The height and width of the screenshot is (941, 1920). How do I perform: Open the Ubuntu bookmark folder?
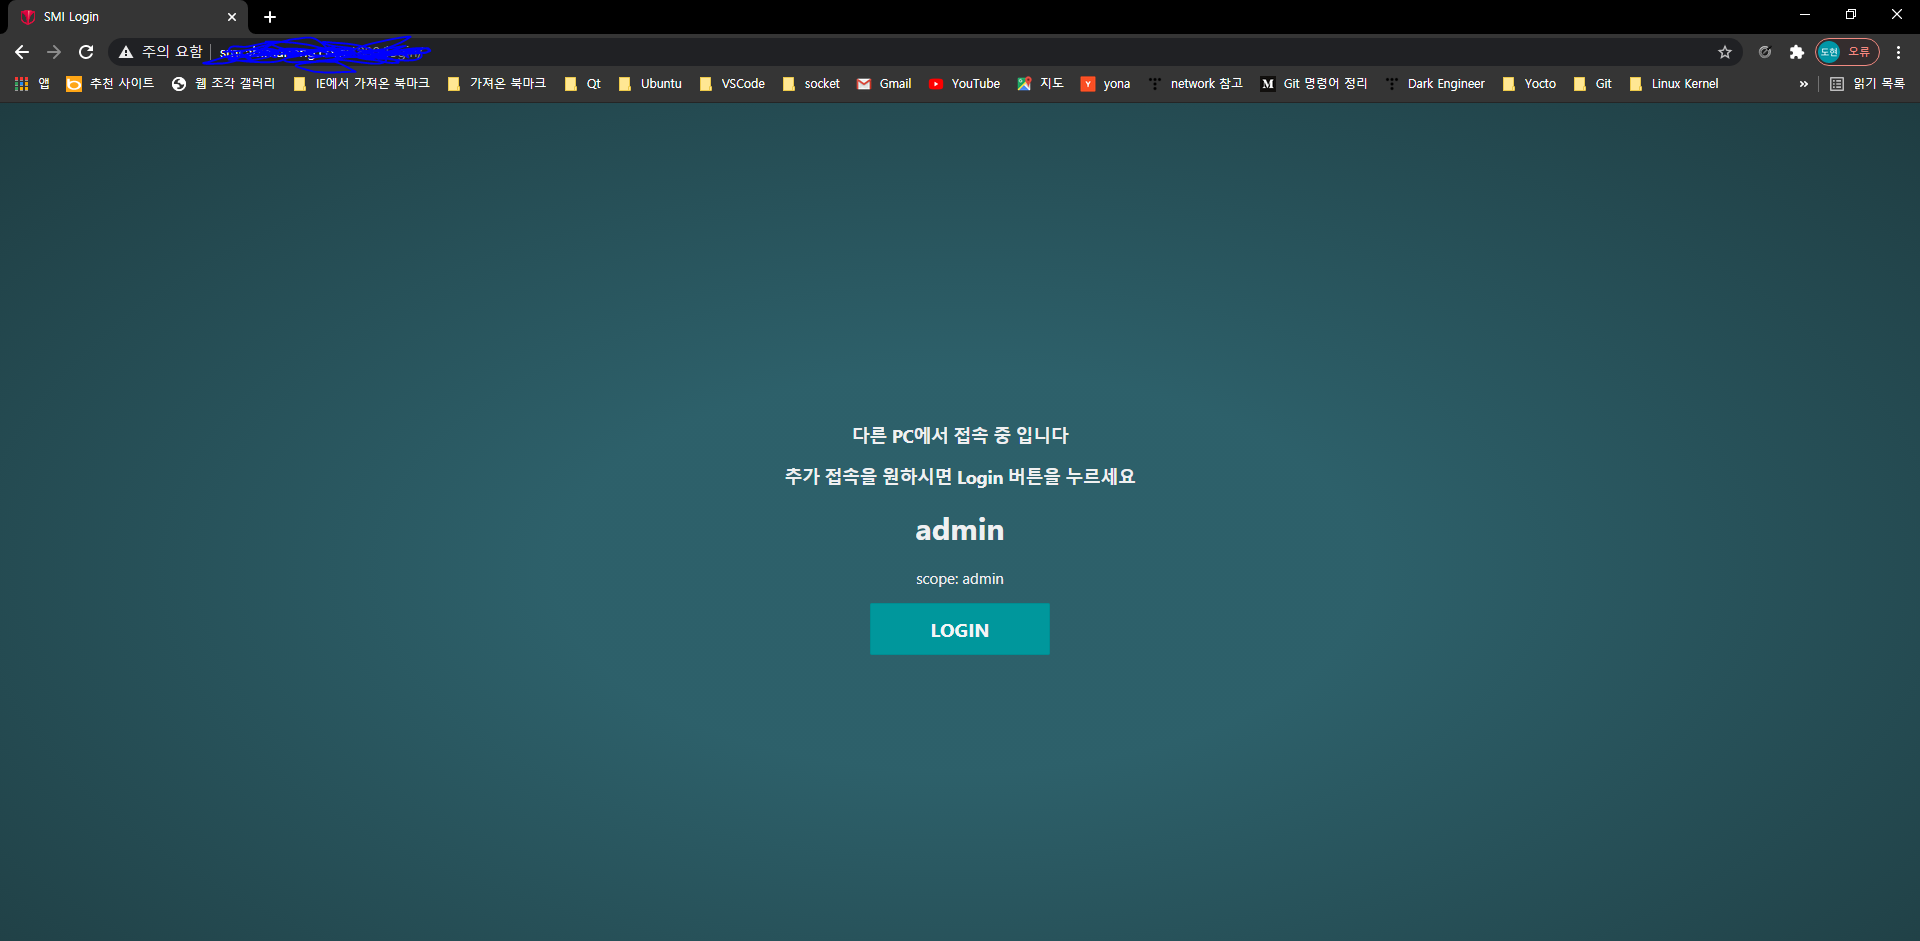[650, 84]
